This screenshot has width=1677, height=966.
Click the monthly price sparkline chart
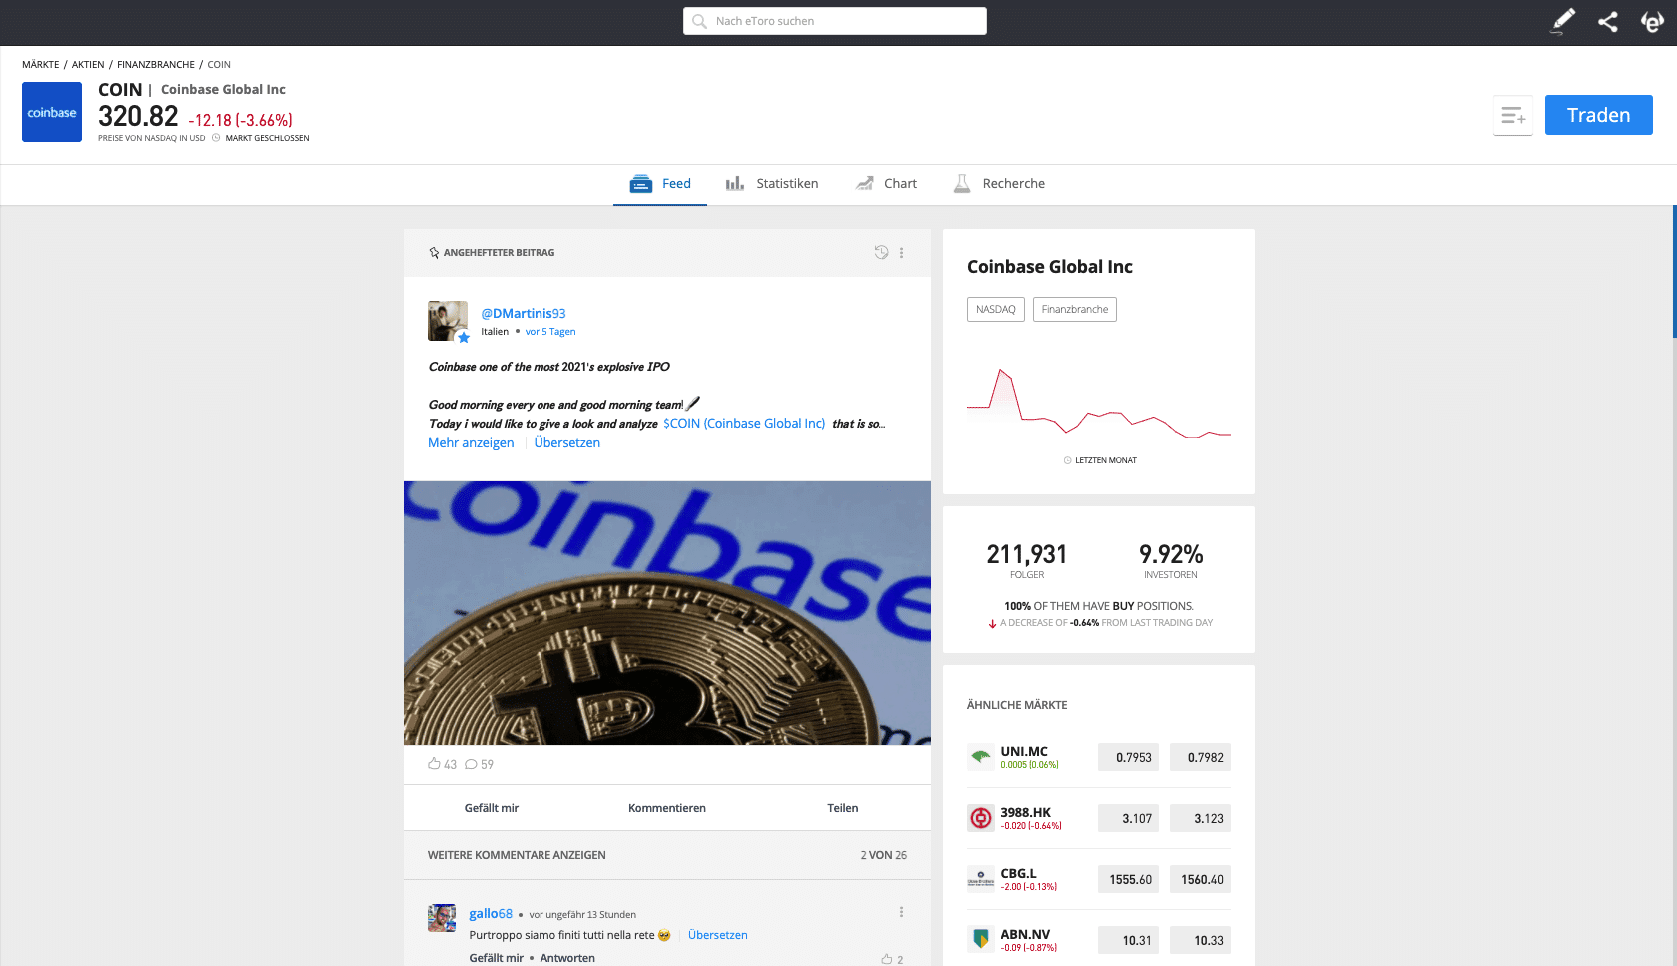1099,404
